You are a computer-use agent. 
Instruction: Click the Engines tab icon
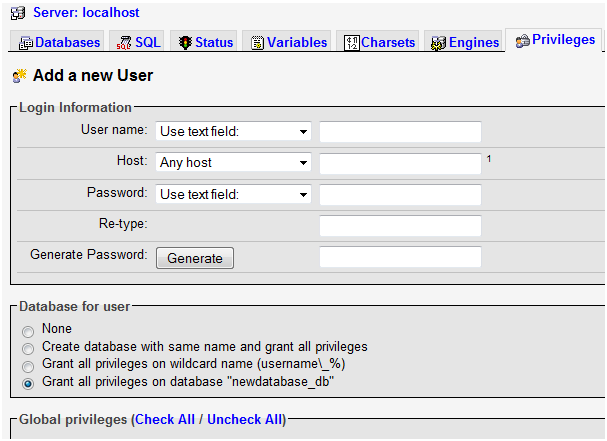tap(437, 43)
